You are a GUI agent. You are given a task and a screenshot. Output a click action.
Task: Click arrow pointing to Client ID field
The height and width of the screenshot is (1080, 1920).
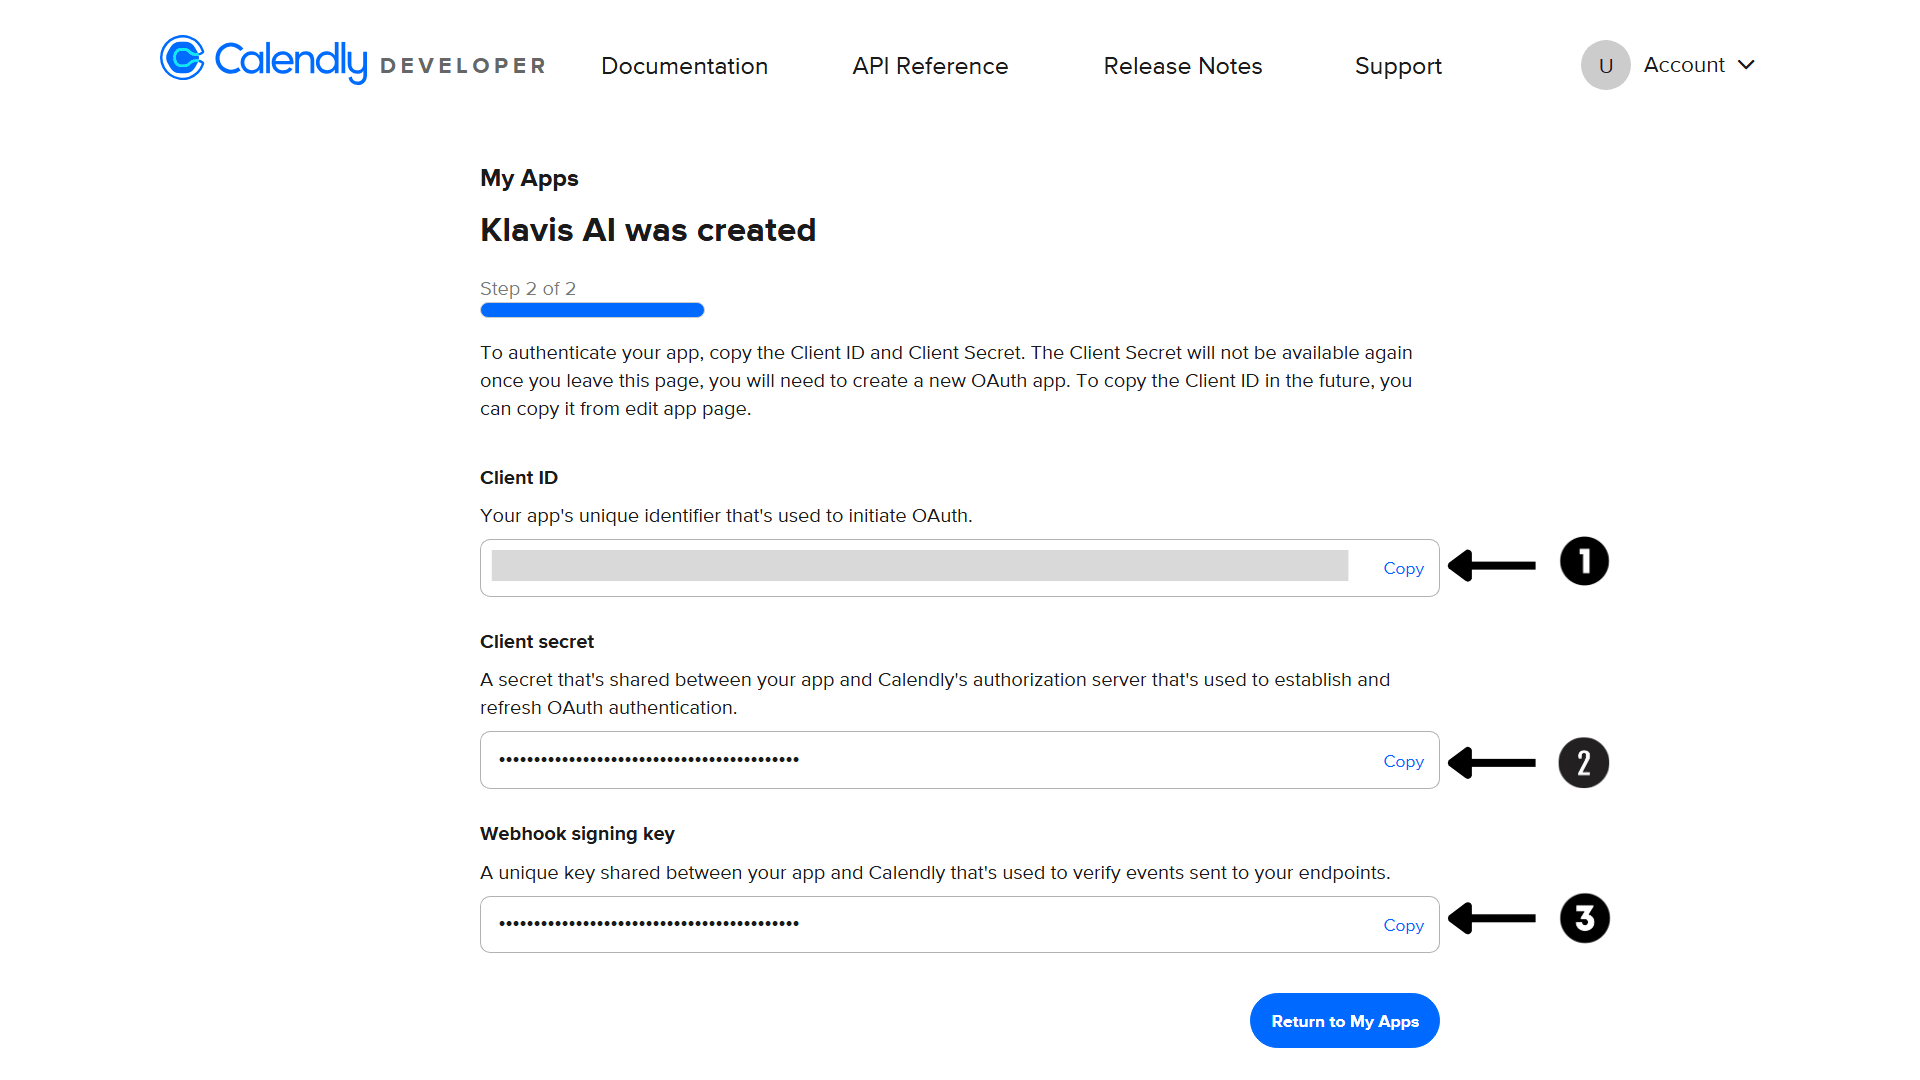point(1492,566)
